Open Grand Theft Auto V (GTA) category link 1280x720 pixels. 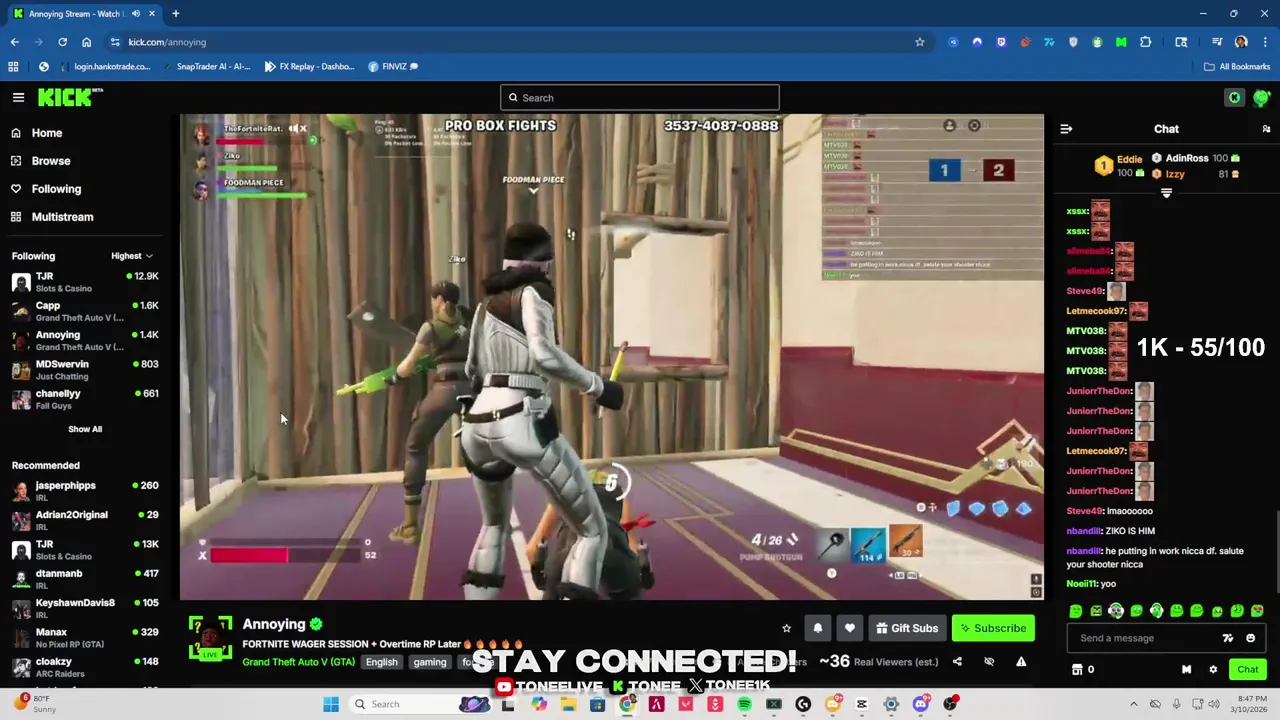(298, 662)
